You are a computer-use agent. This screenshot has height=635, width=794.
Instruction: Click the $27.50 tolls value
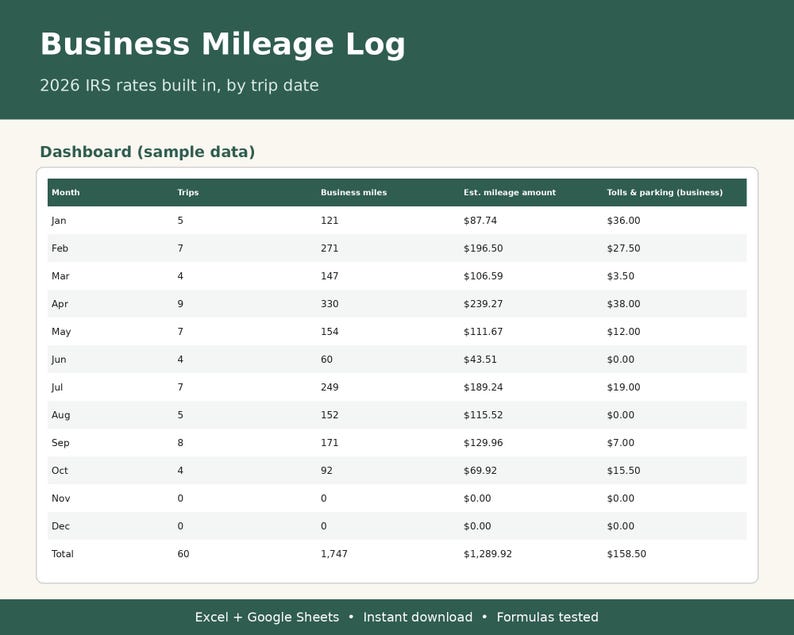click(623, 248)
